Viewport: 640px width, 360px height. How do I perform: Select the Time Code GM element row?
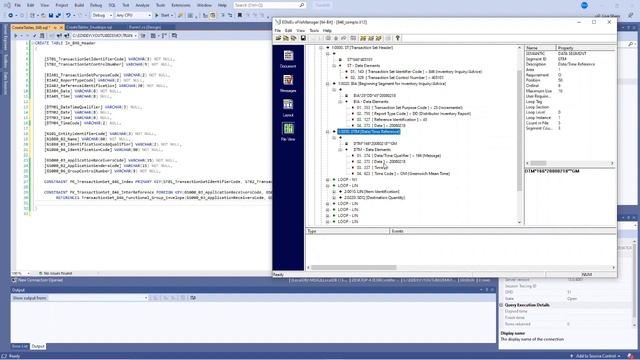403,174
